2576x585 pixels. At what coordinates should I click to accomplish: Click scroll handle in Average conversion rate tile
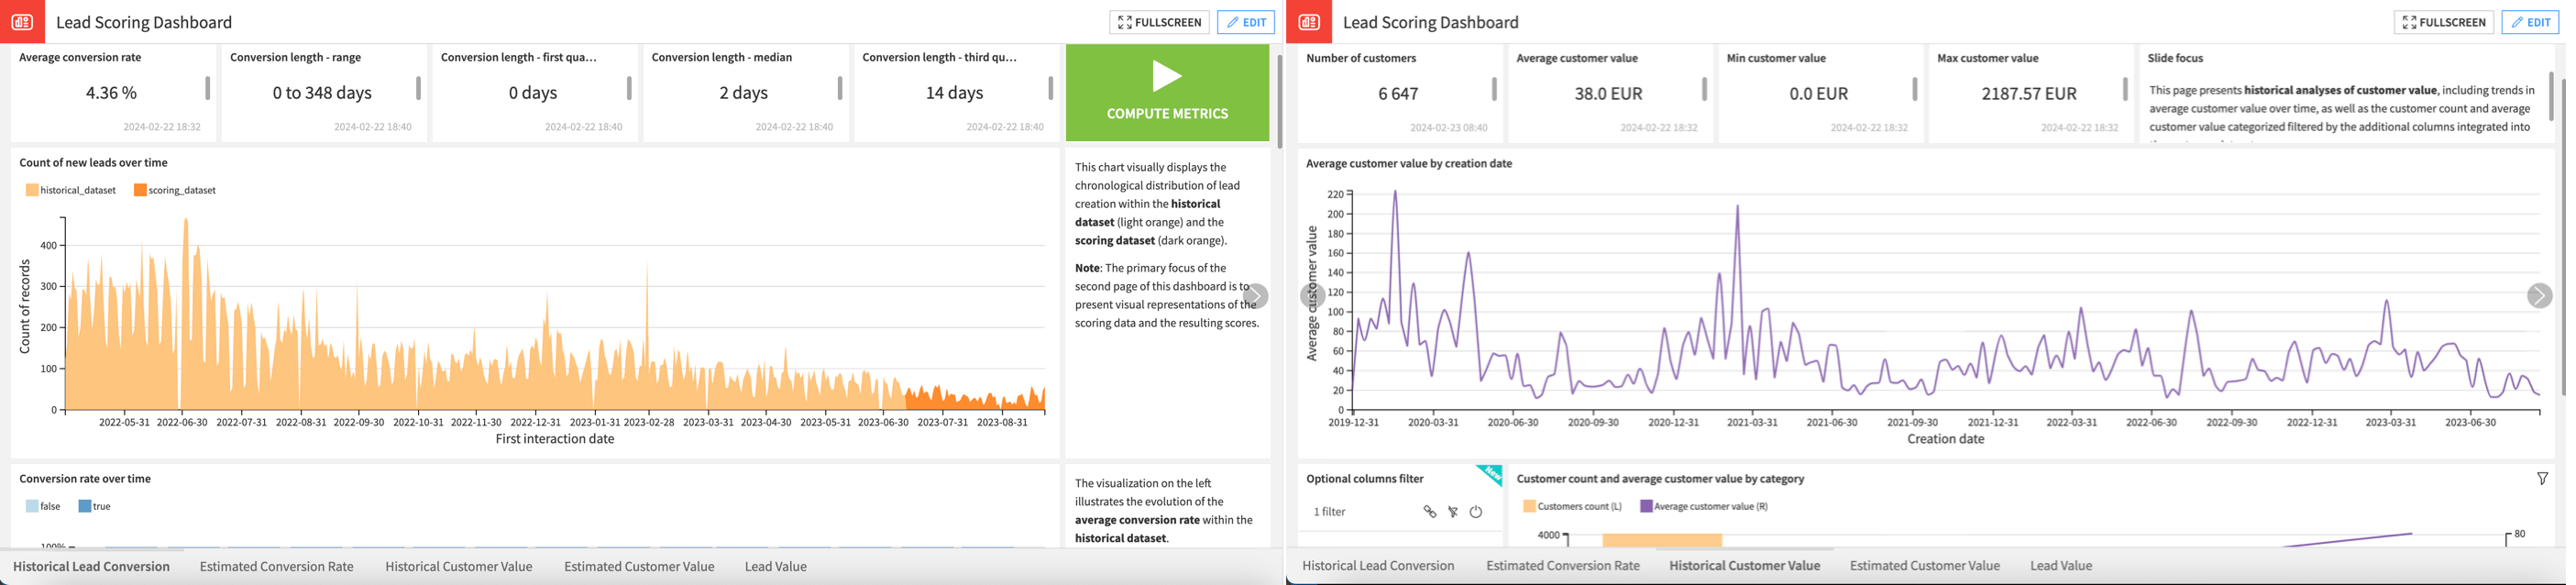click(x=208, y=88)
